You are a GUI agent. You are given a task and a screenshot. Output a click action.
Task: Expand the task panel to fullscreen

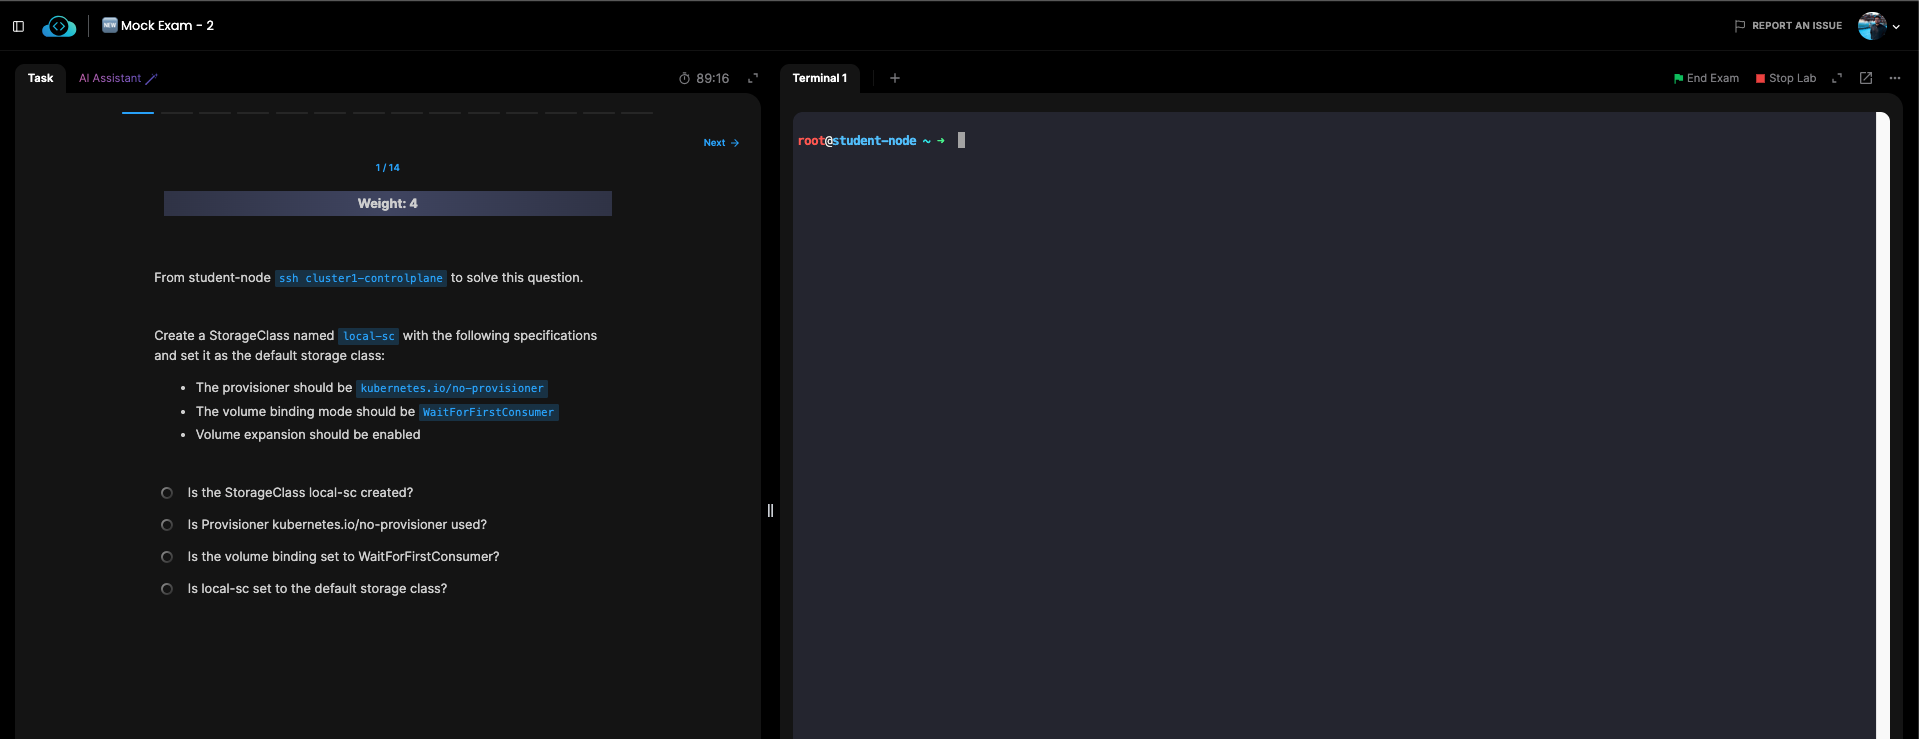(x=753, y=78)
